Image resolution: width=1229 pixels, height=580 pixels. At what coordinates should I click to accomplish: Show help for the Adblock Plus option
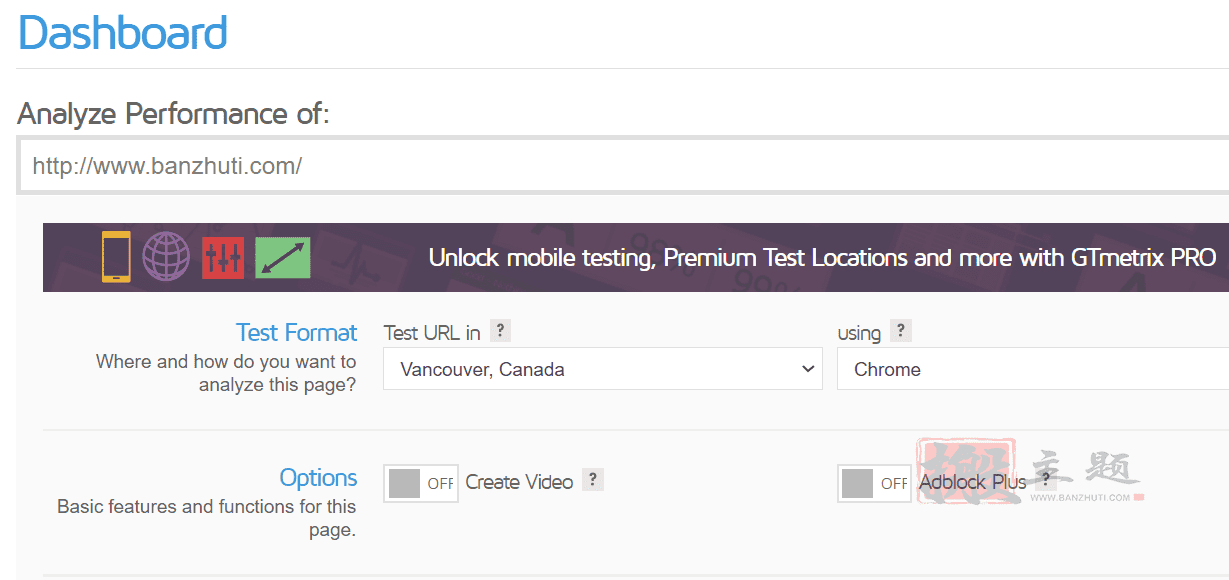[1046, 480]
